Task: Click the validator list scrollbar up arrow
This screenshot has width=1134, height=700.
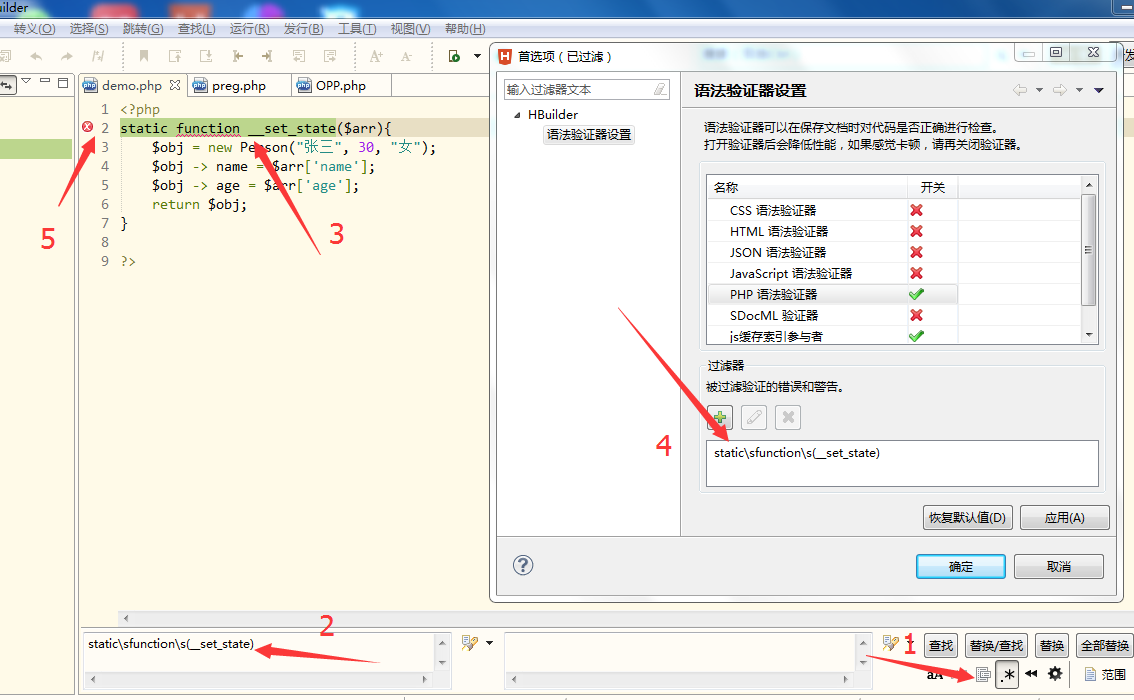Action: pyautogui.click(x=1088, y=185)
